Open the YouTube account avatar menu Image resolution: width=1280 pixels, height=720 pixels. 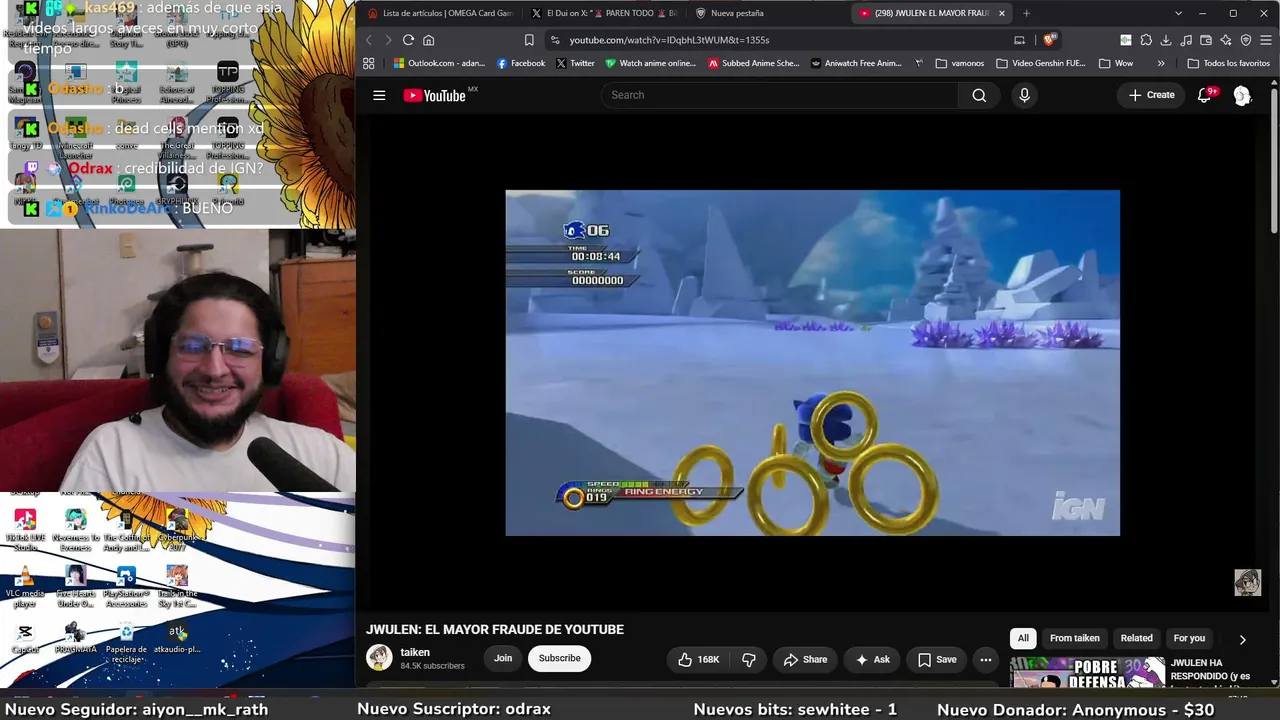click(1242, 95)
